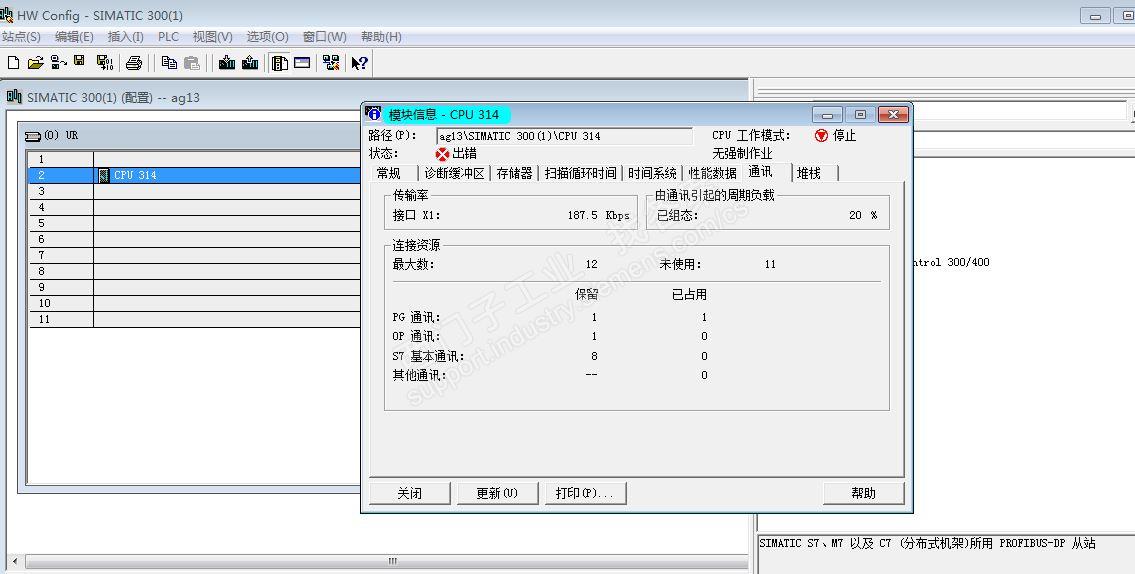
Task: Select rack slot 3 row
Action: click(194, 191)
